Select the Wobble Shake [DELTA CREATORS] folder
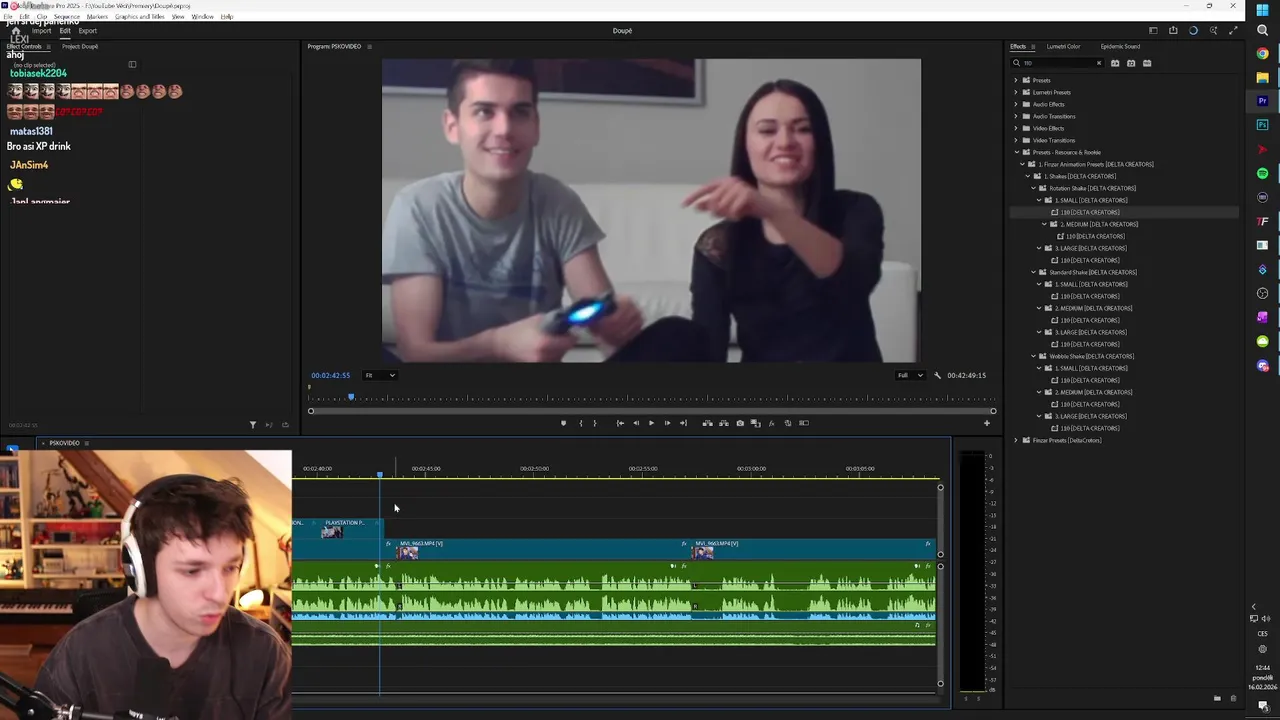 (1091, 356)
